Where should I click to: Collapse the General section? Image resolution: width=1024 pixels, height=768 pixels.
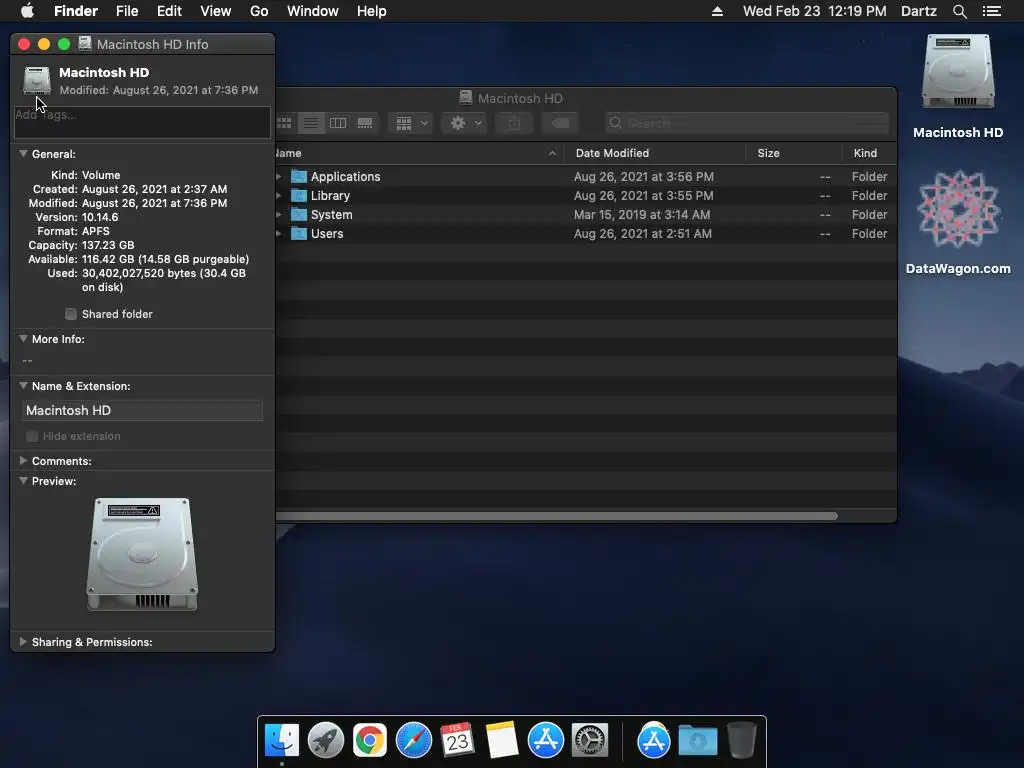point(24,154)
